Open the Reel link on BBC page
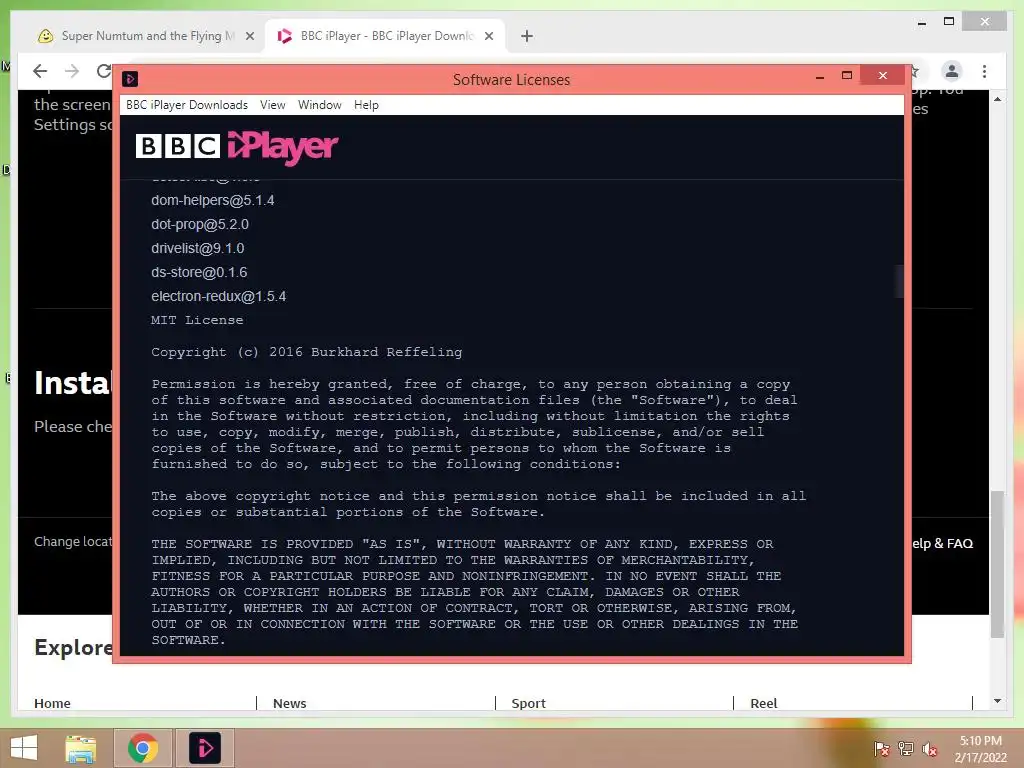 [x=763, y=703]
